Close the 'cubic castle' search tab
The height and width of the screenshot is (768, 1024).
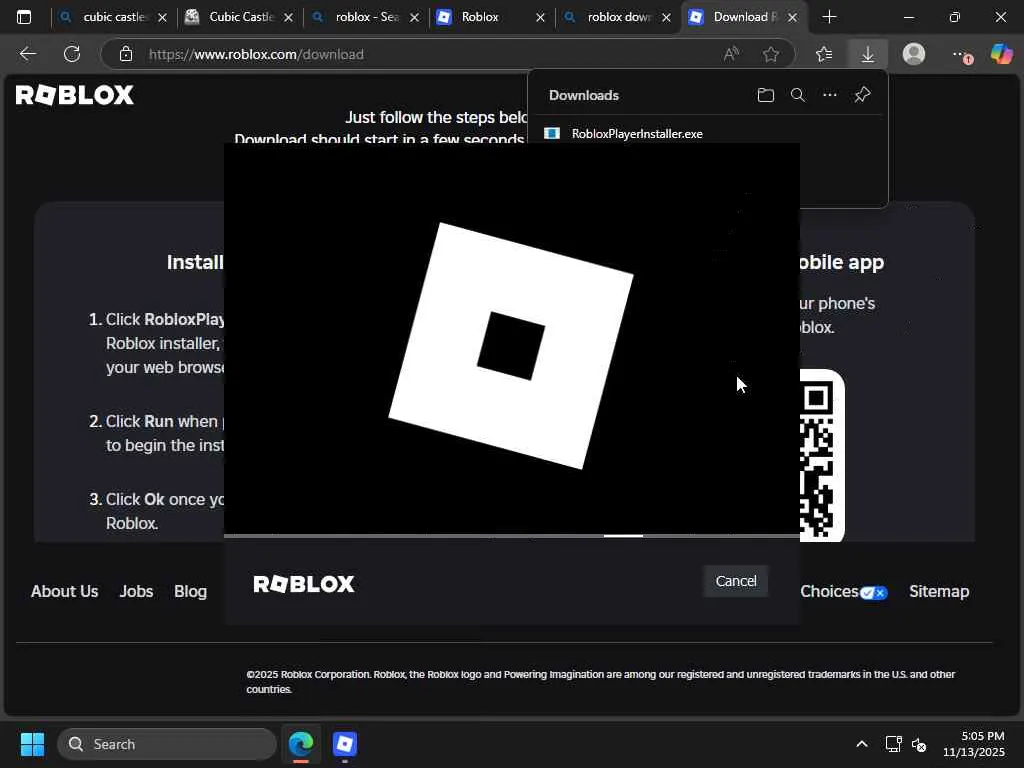[162, 18]
